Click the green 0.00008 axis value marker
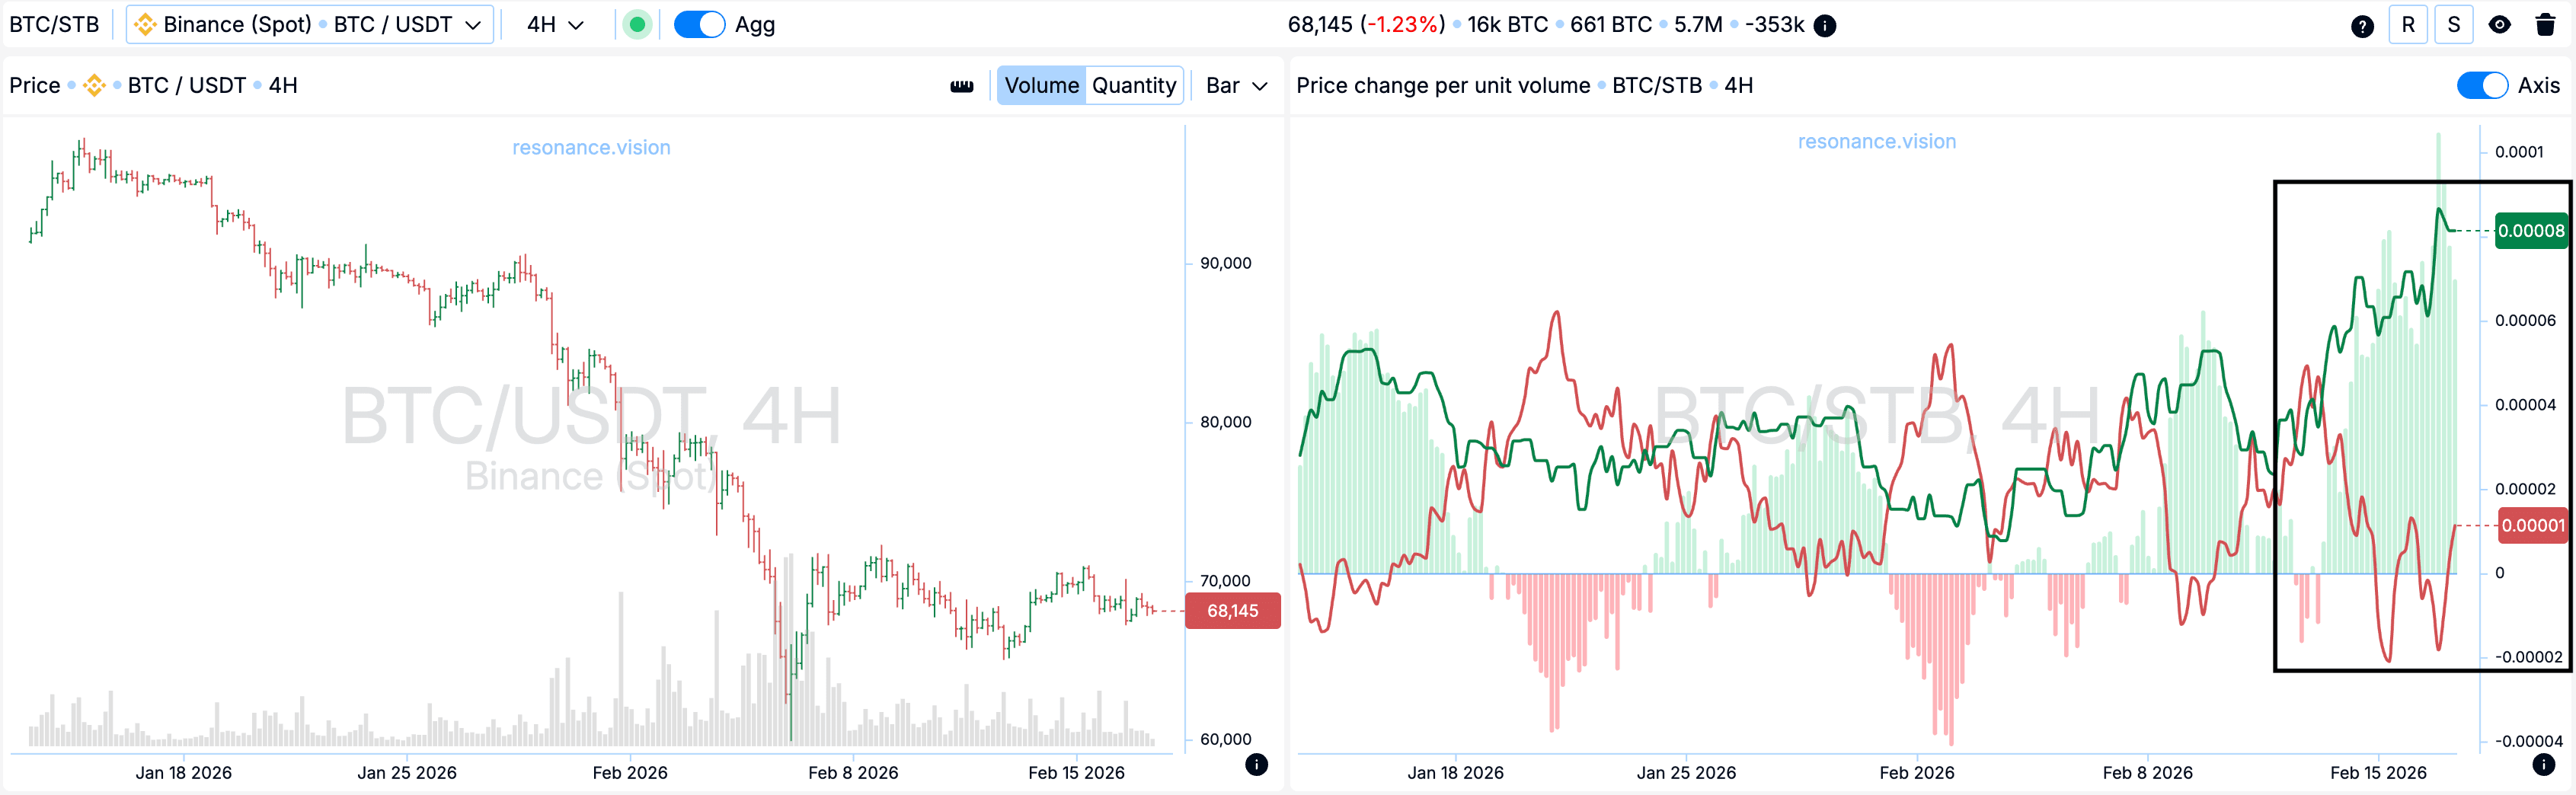This screenshot has height=795, width=2576. 2530,231
